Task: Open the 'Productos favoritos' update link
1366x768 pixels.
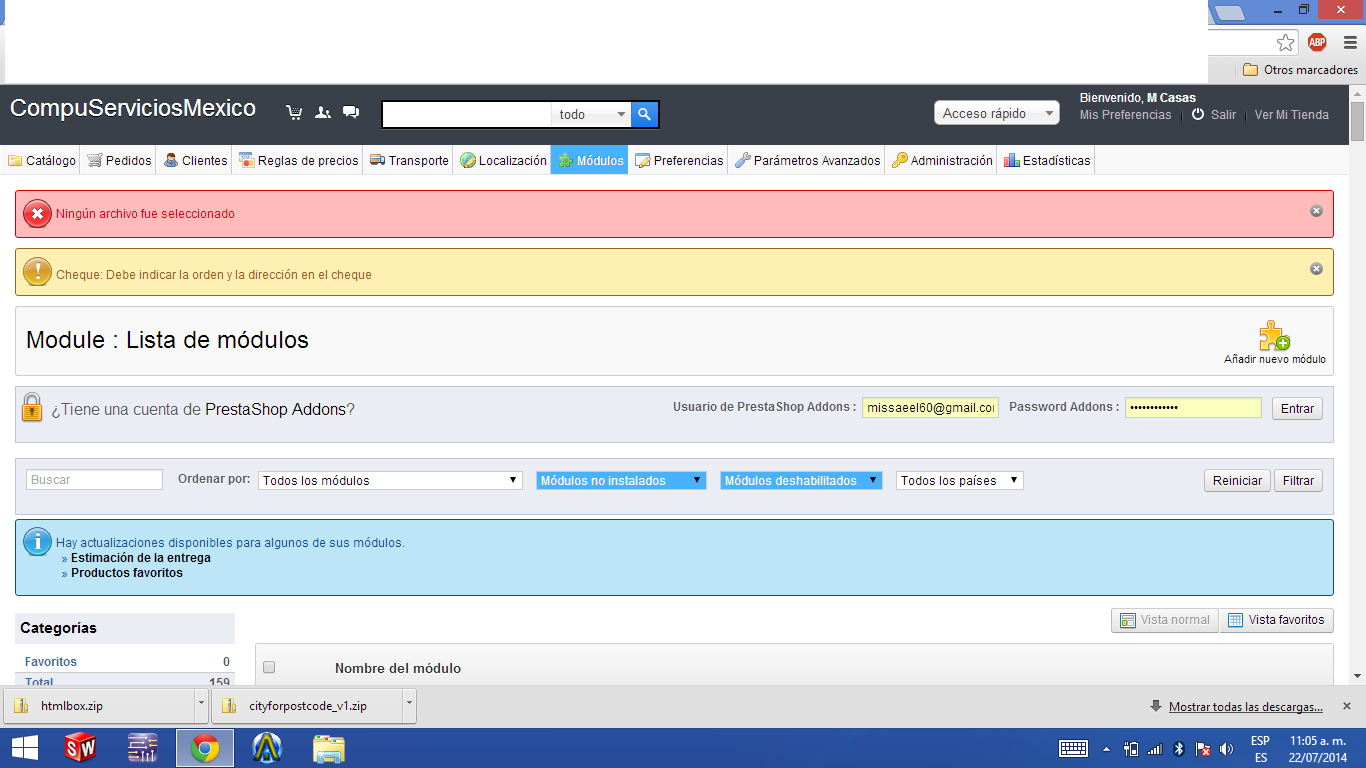Action: (127, 573)
